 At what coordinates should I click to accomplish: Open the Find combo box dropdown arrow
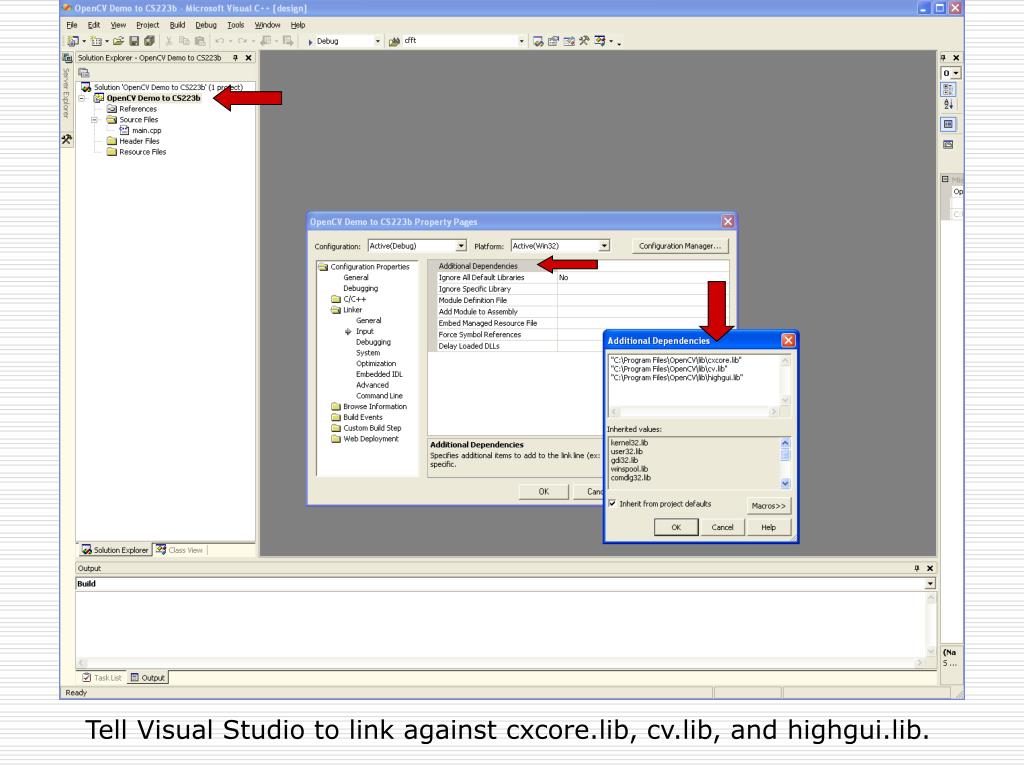click(x=521, y=41)
